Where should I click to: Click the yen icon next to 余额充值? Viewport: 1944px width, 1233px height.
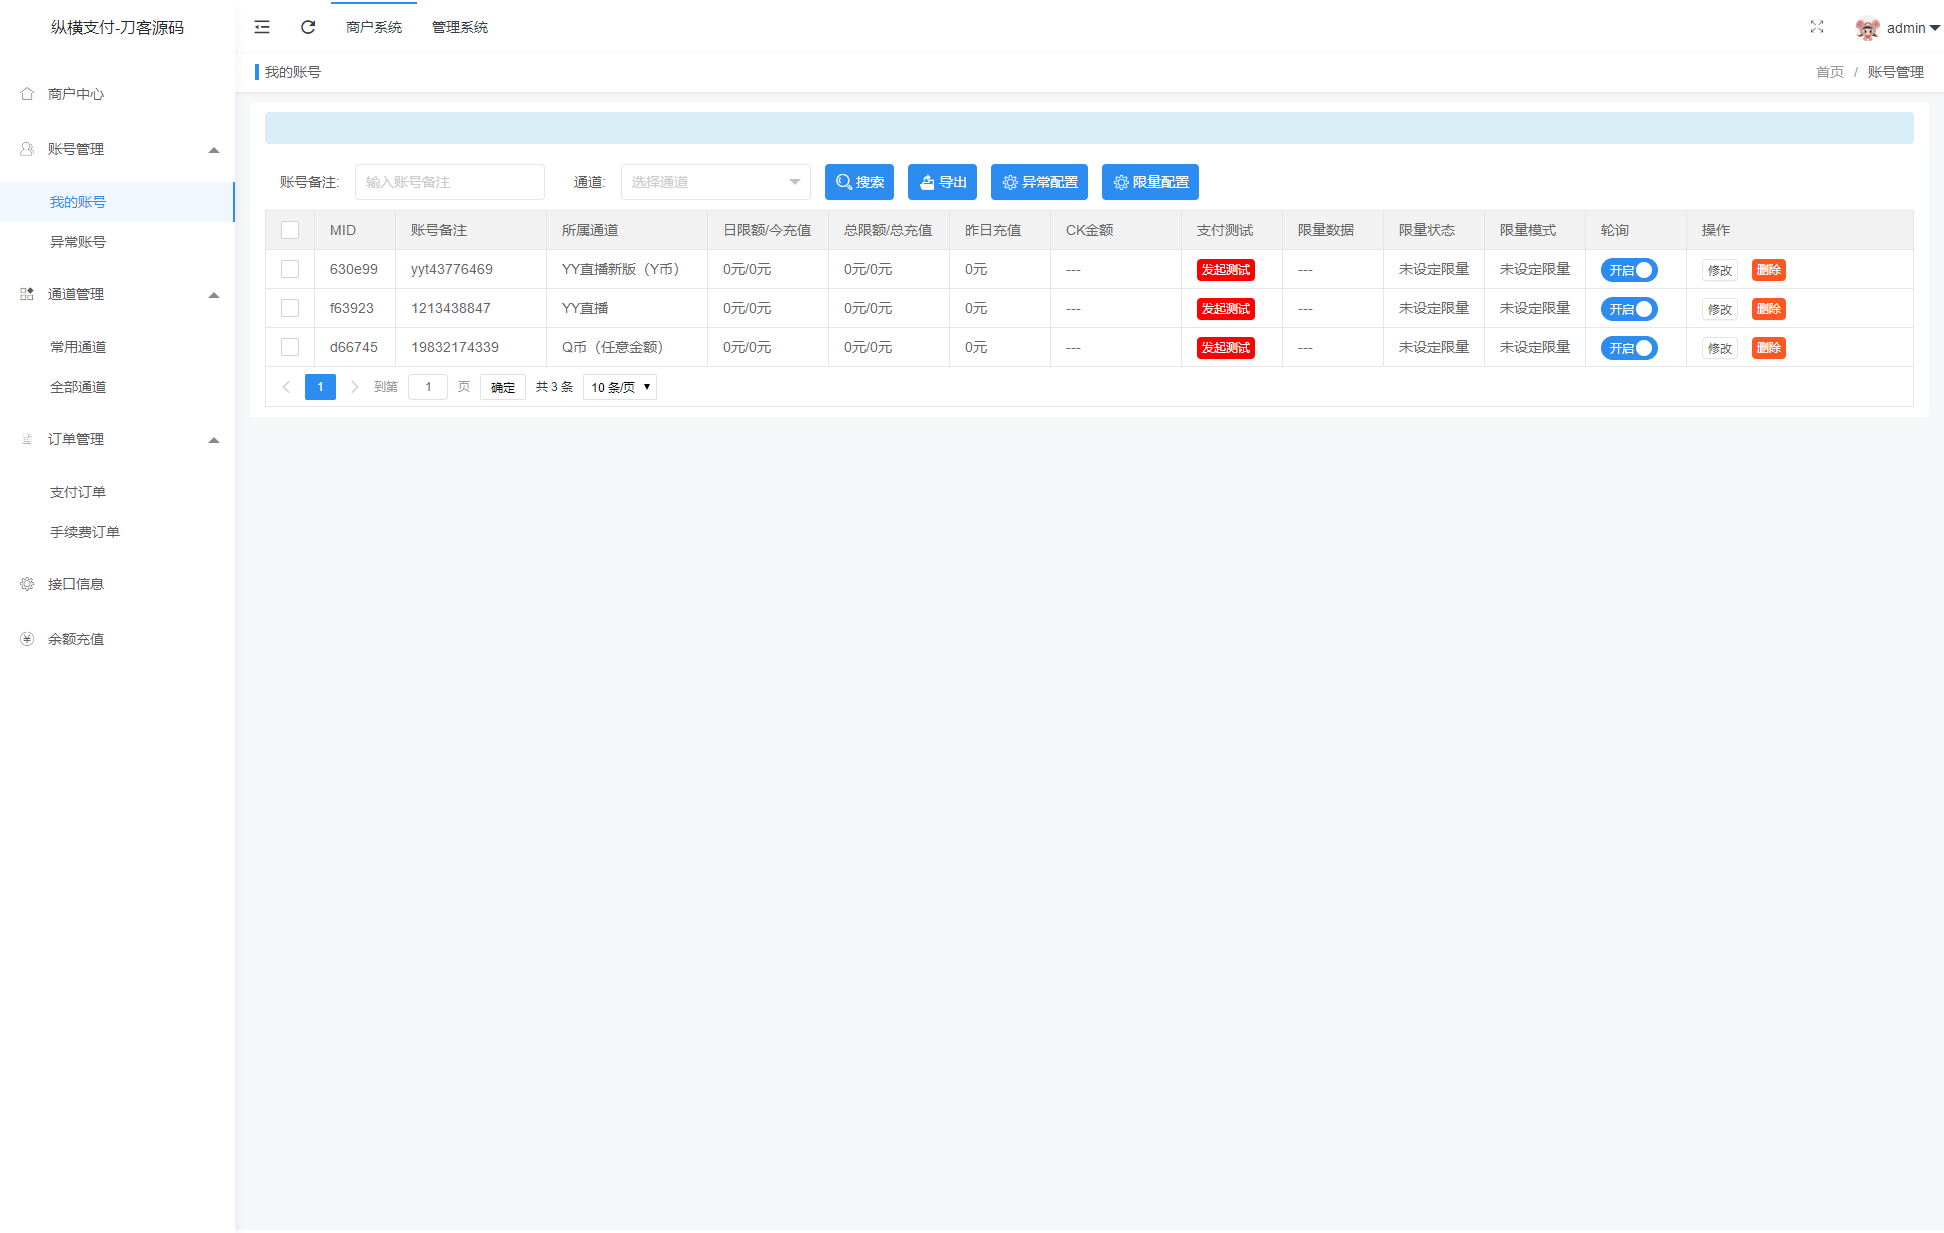[x=27, y=639]
